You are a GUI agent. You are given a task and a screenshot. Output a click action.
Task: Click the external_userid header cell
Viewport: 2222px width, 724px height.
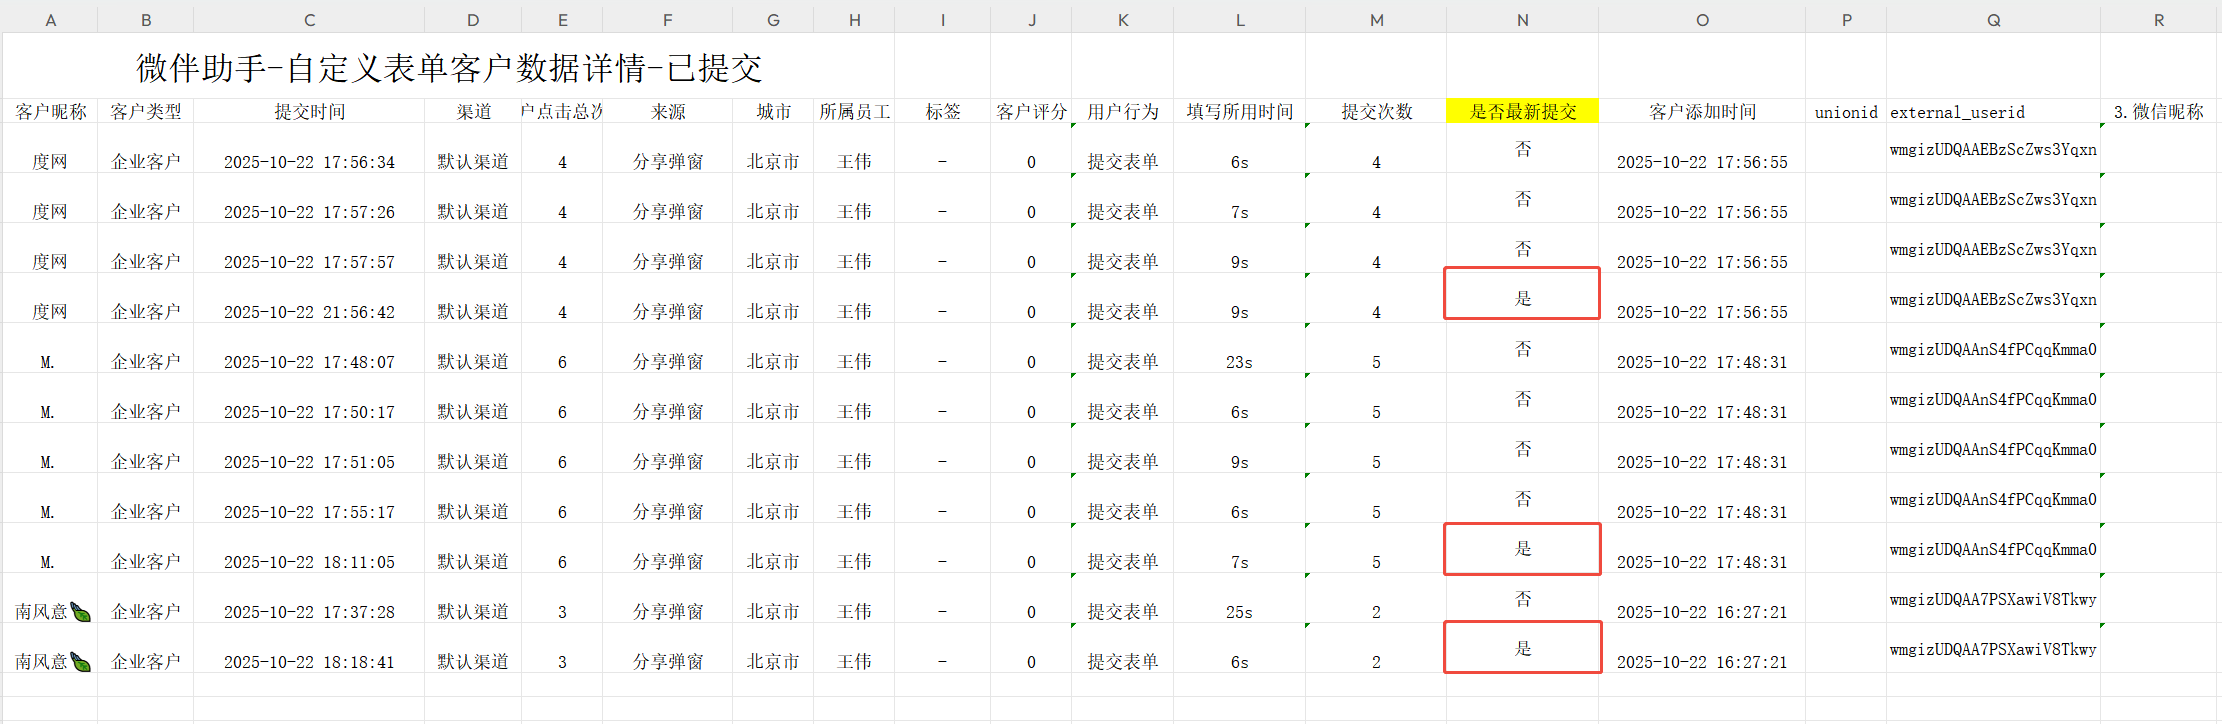pos(1957,112)
